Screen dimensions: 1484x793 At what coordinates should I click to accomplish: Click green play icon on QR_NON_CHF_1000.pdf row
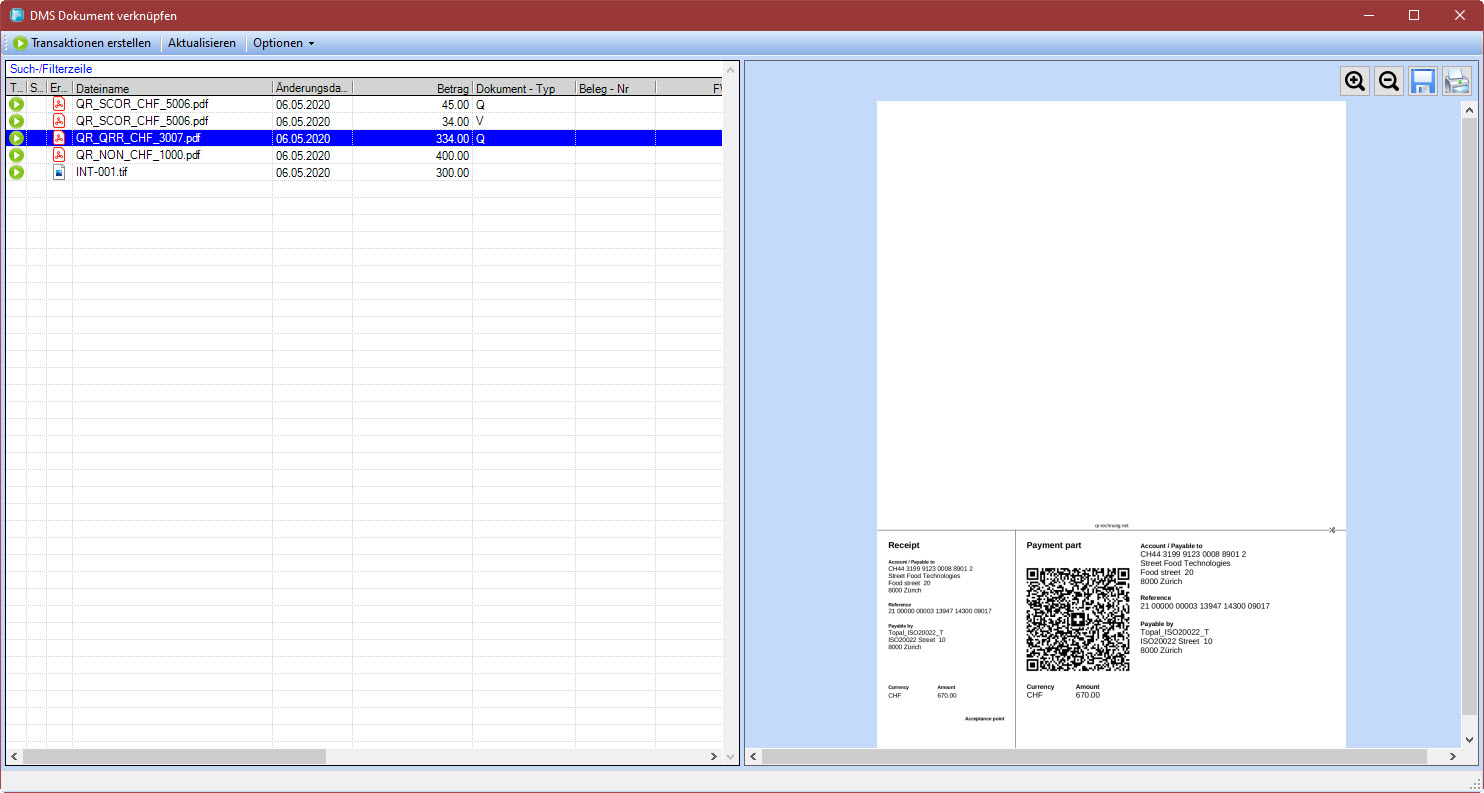click(16, 156)
